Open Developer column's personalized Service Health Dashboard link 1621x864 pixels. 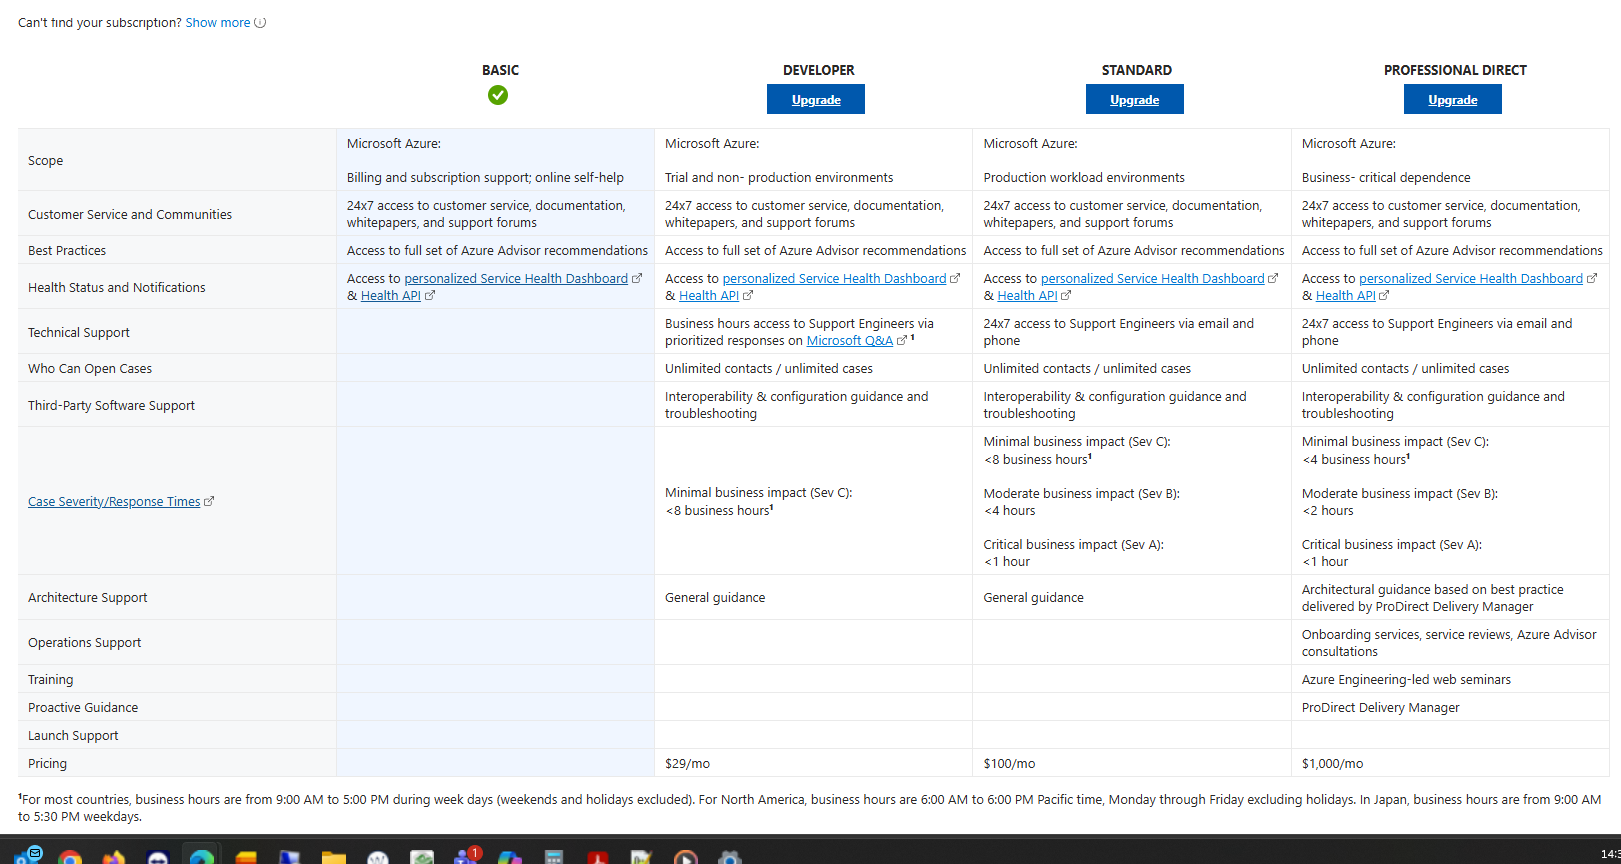[834, 279]
